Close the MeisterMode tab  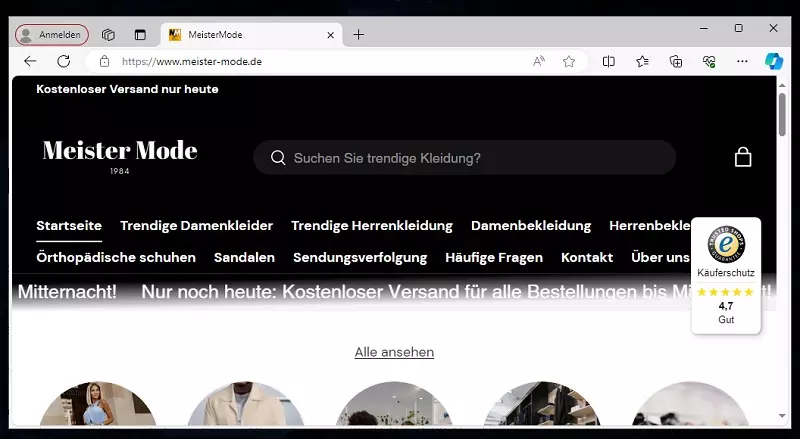coord(330,35)
